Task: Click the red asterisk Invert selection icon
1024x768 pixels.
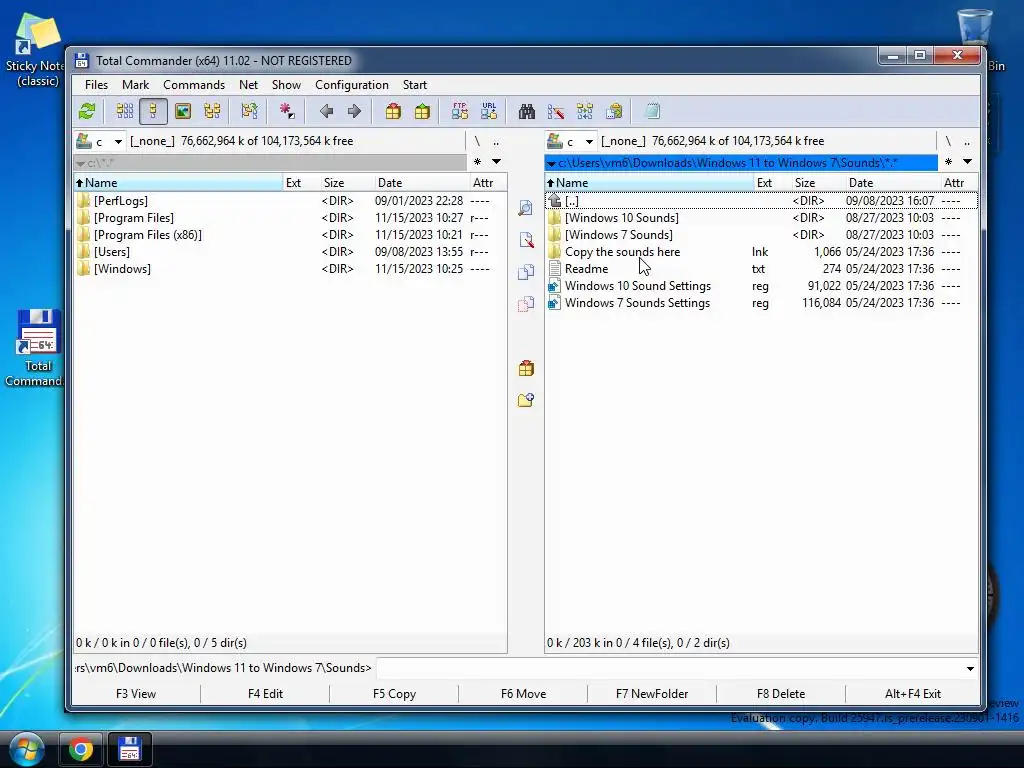Action: pyautogui.click(x=287, y=111)
